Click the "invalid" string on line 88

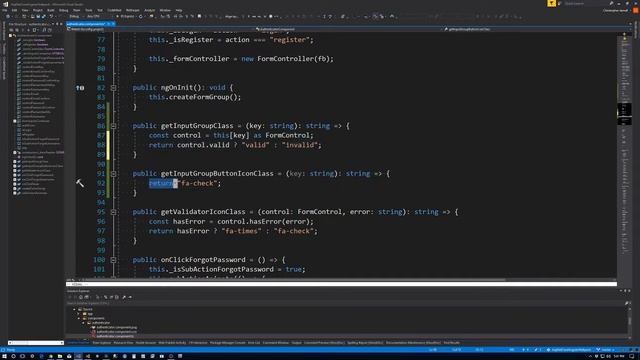(300, 145)
